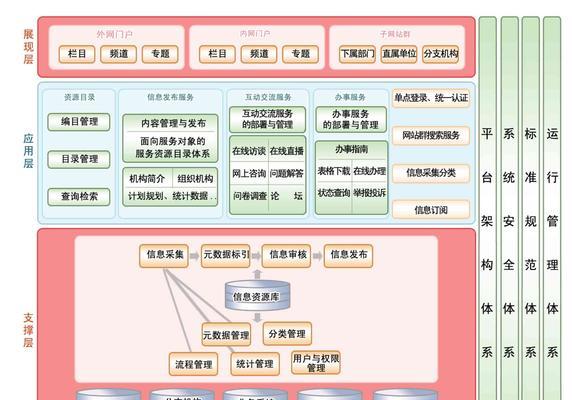Image resolution: width=572 pixels, height=400 pixels.
Task: Open the 用户与权限管理 box
Action: 316,363
